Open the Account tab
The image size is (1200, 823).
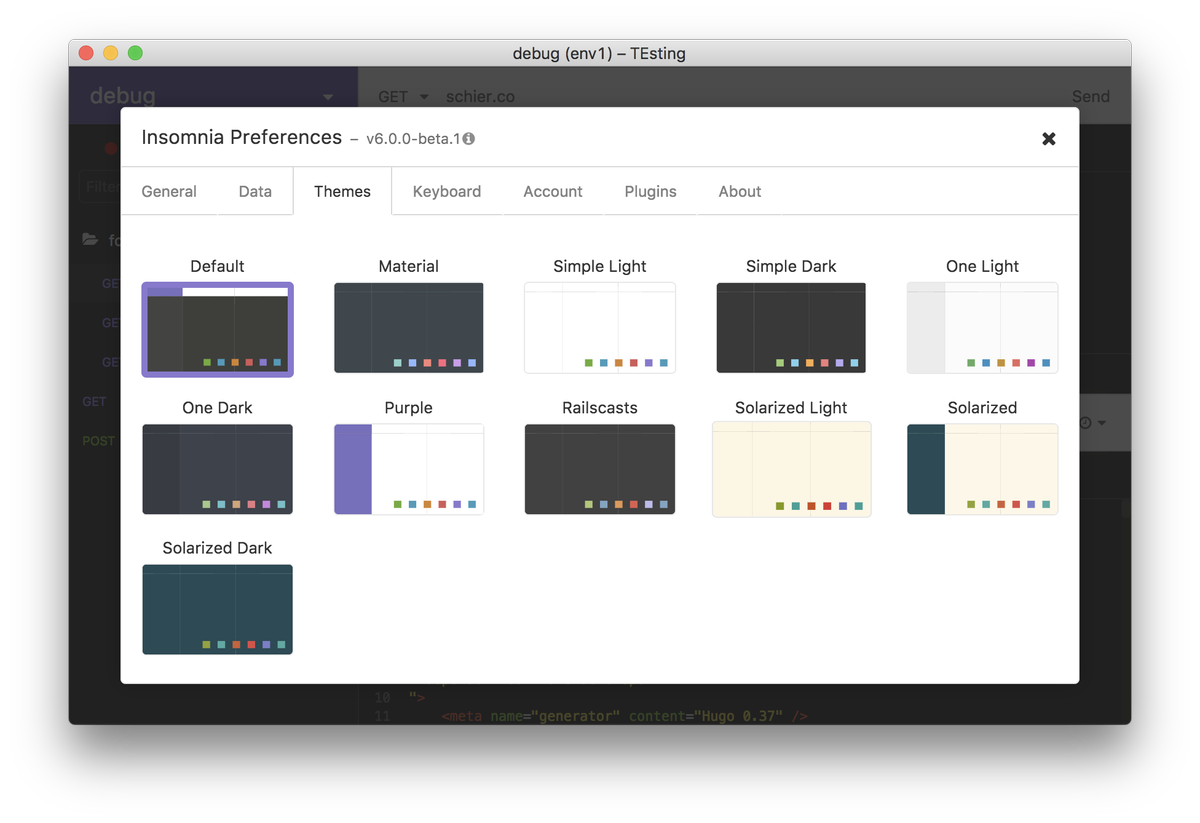pyautogui.click(x=553, y=191)
